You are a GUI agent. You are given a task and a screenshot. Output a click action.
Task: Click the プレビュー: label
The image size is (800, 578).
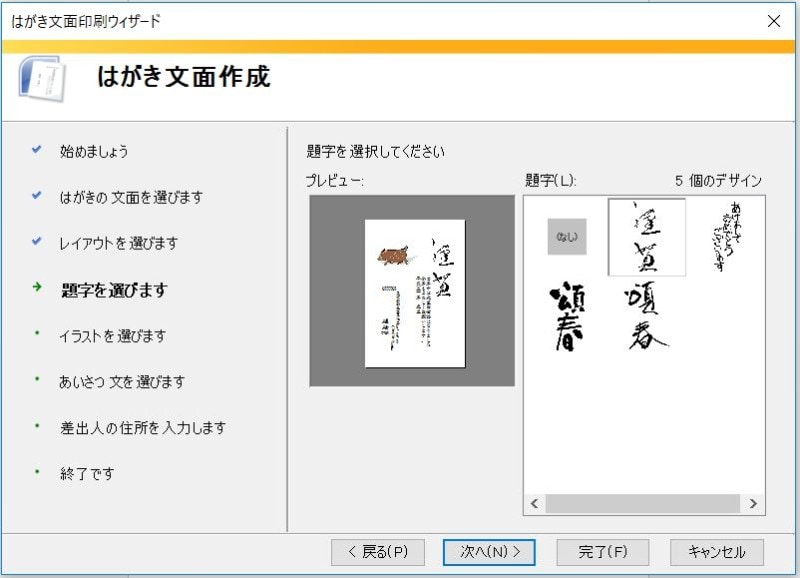click(x=335, y=181)
